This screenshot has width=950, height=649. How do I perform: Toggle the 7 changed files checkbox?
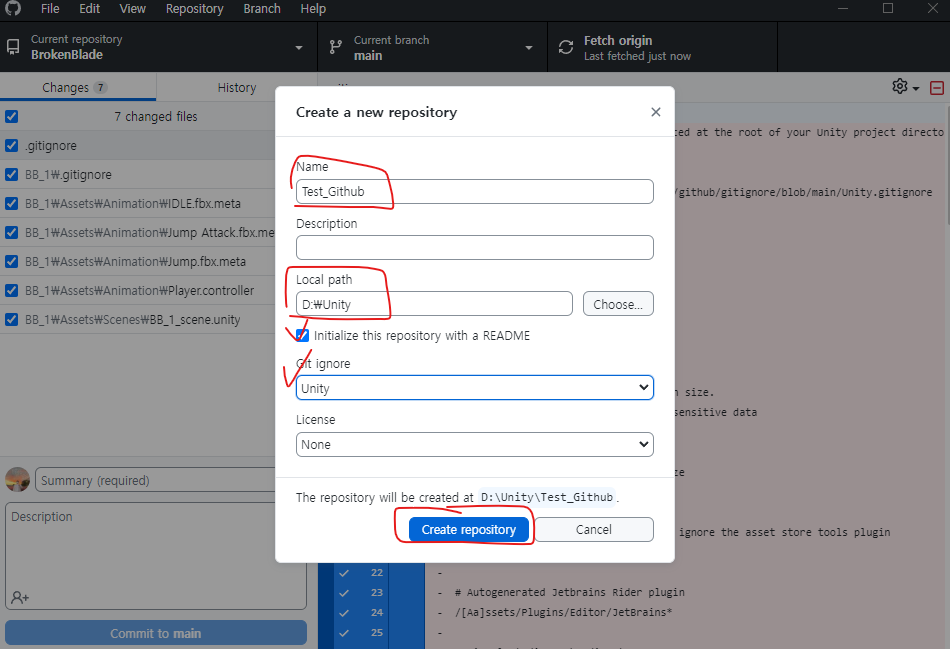click(11, 117)
